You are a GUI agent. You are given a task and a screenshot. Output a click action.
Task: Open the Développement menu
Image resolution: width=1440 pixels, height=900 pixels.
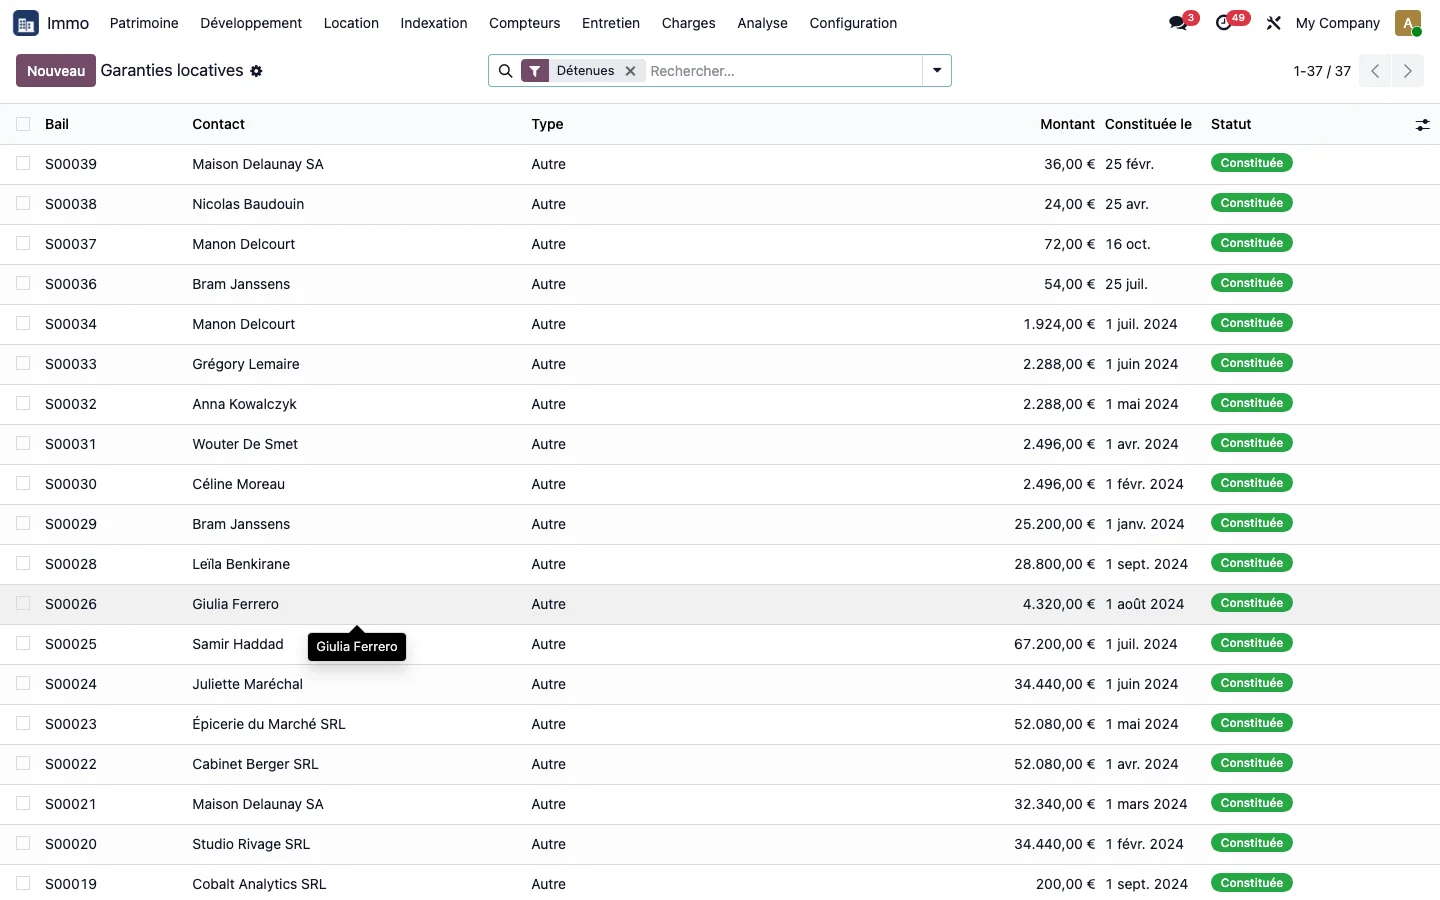click(x=251, y=23)
